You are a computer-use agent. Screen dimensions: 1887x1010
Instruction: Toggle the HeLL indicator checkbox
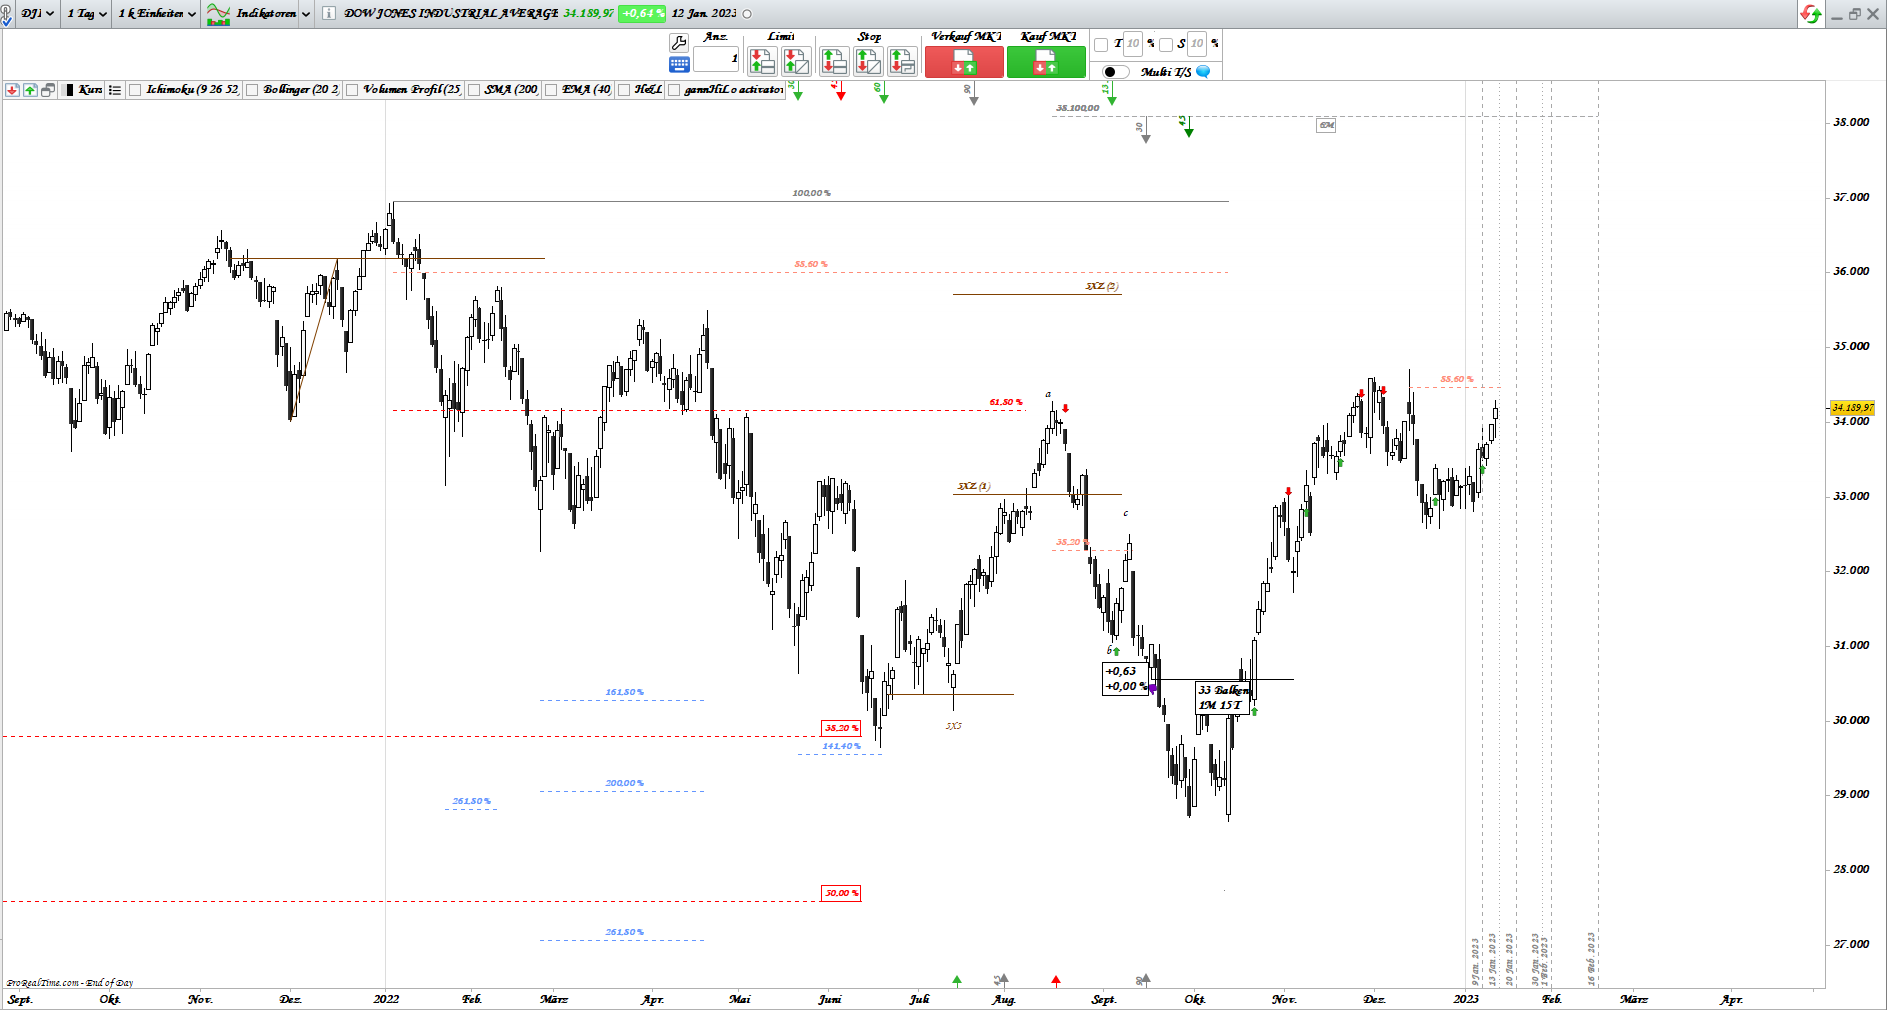click(624, 90)
